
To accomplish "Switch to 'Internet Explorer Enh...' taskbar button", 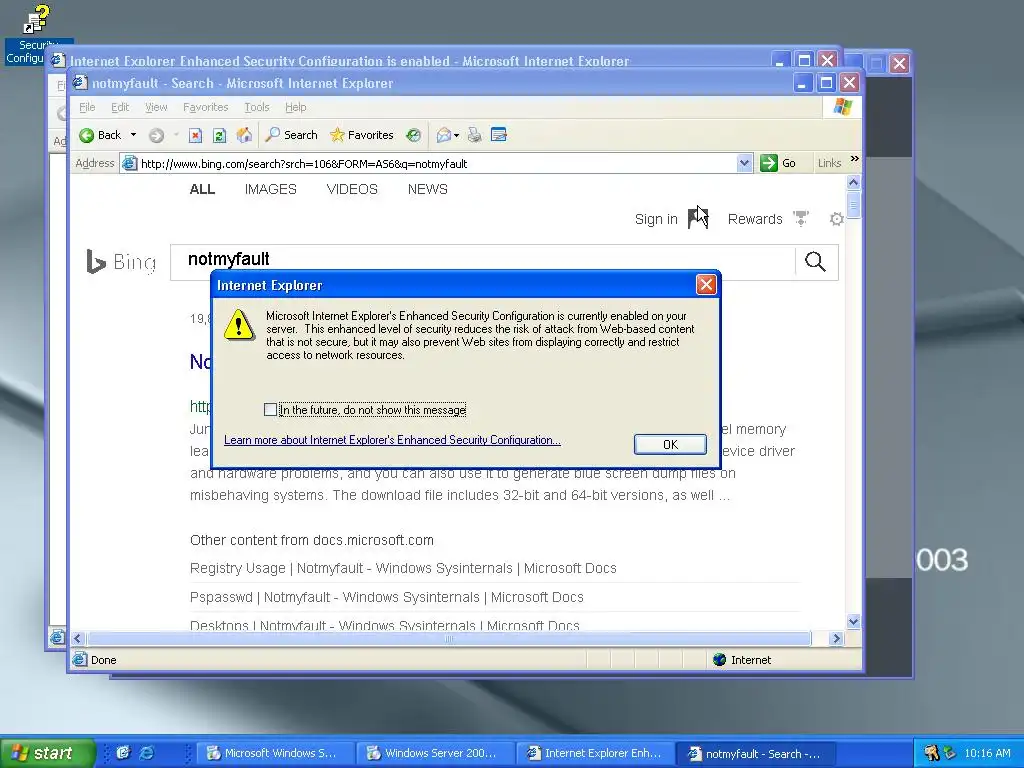I will pyautogui.click(x=595, y=753).
